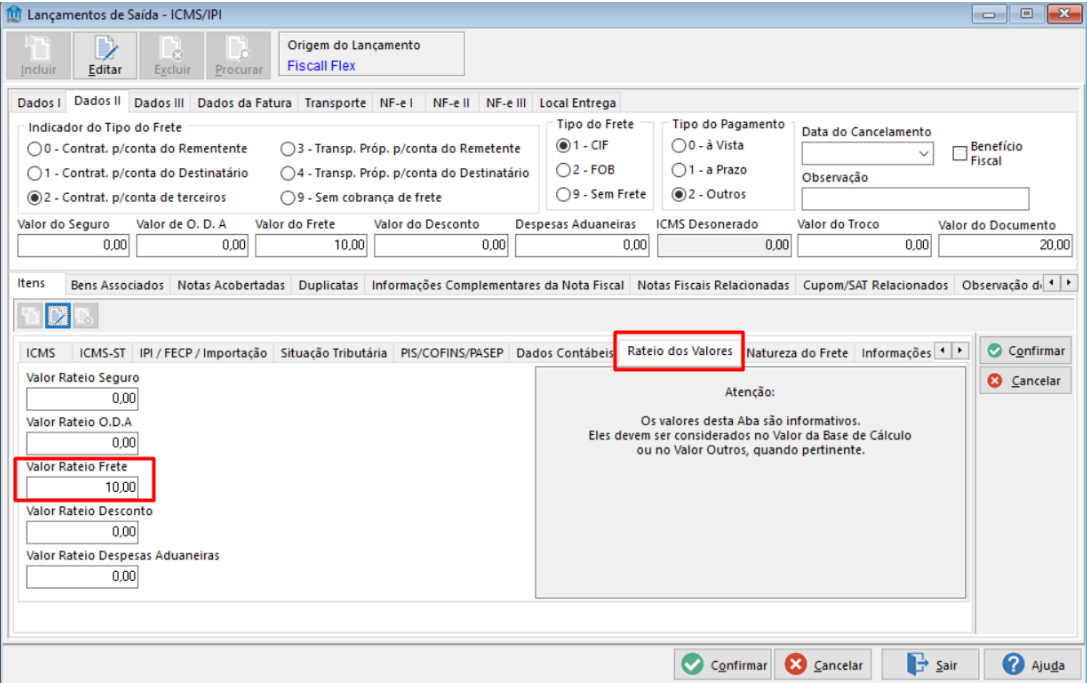1087x683 pixels.
Task: Switch to Bens Associados tab
Action: click(x=117, y=285)
